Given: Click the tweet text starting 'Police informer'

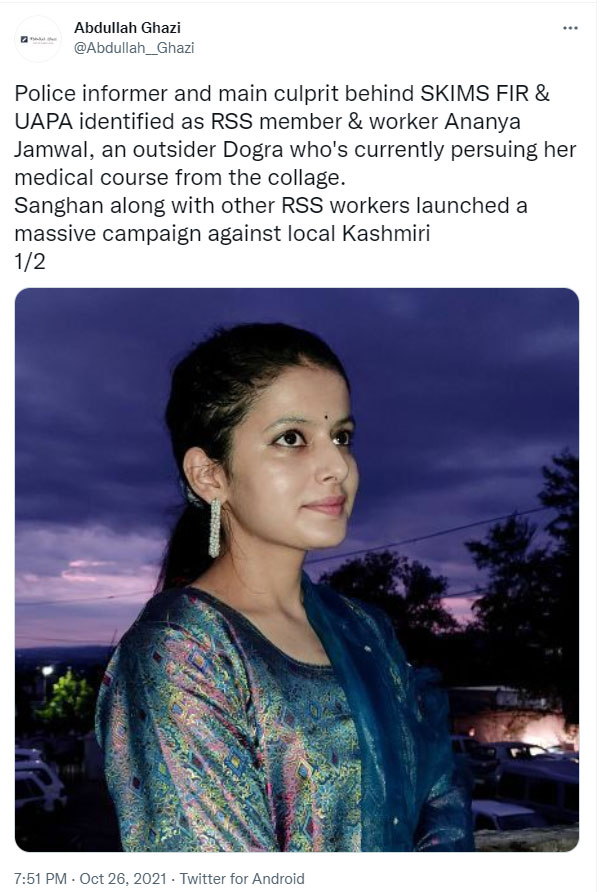Looking at the screenshot, I should pyautogui.click(x=296, y=177).
